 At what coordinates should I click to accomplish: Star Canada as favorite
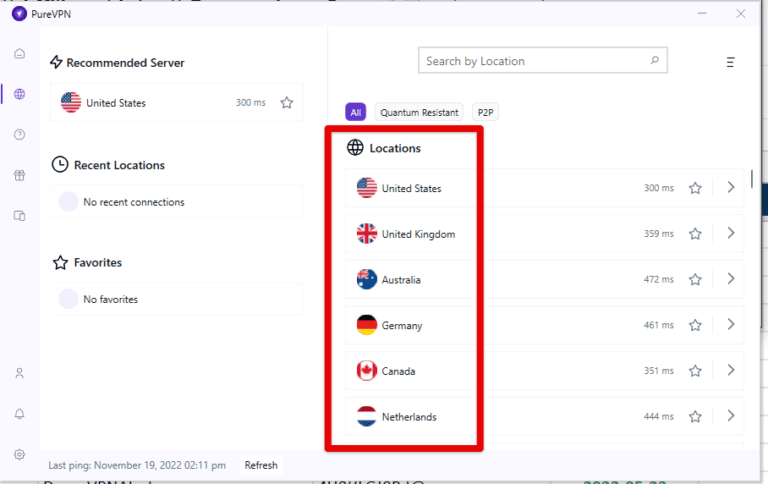[x=695, y=371]
